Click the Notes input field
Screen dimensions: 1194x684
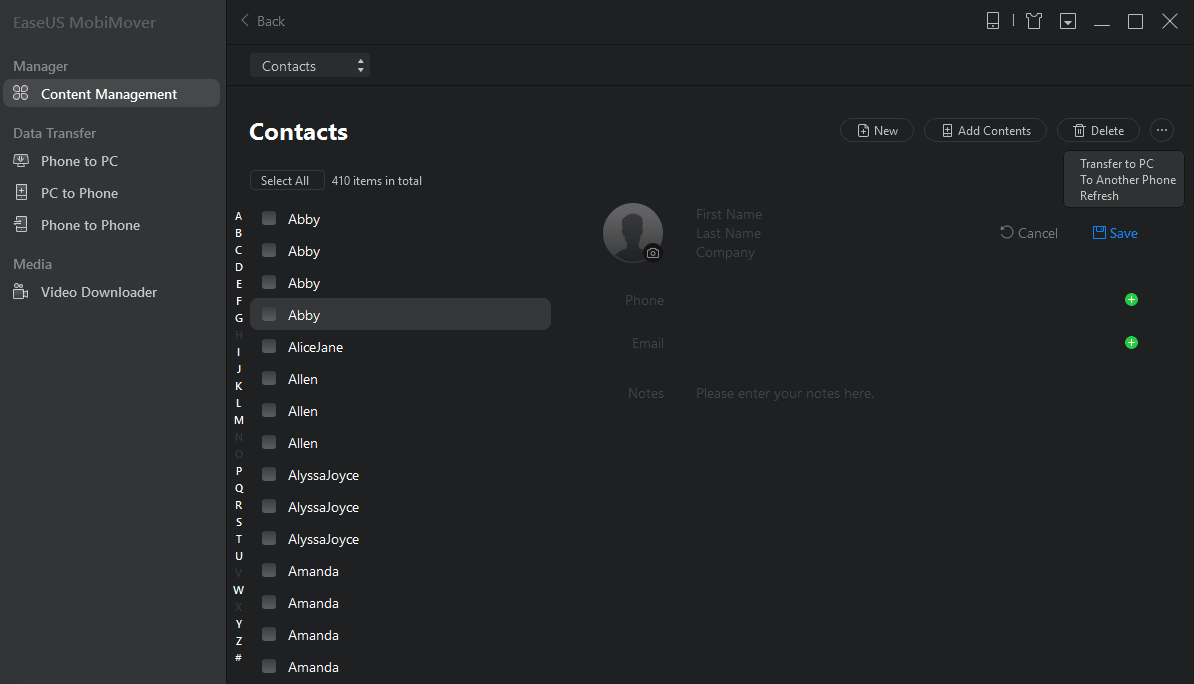click(x=785, y=394)
